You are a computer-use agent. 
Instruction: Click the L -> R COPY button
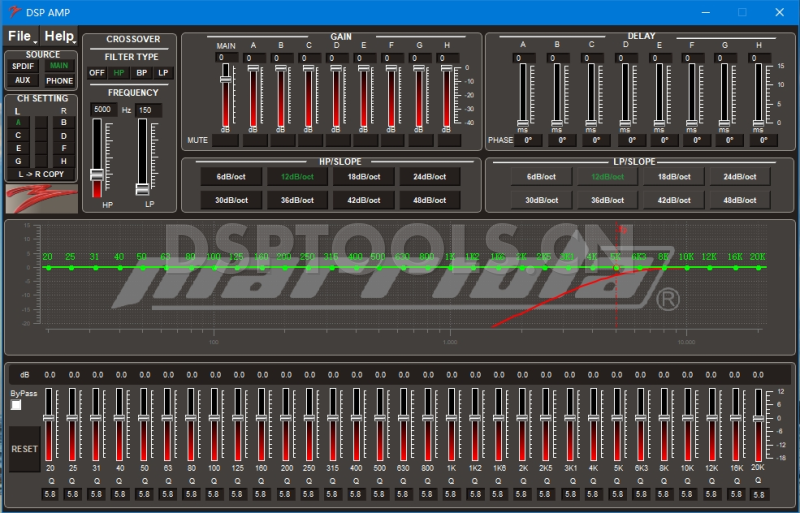[x=42, y=174]
